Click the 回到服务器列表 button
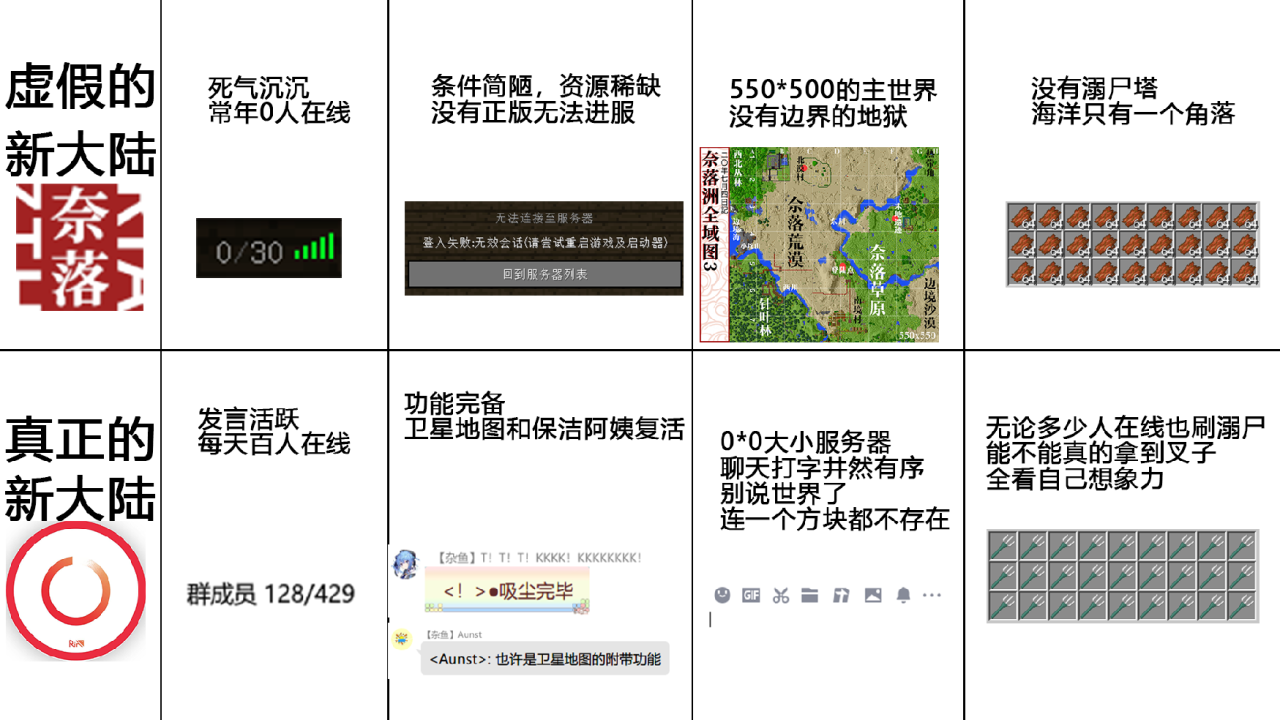 pyautogui.click(x=544, y=274)
